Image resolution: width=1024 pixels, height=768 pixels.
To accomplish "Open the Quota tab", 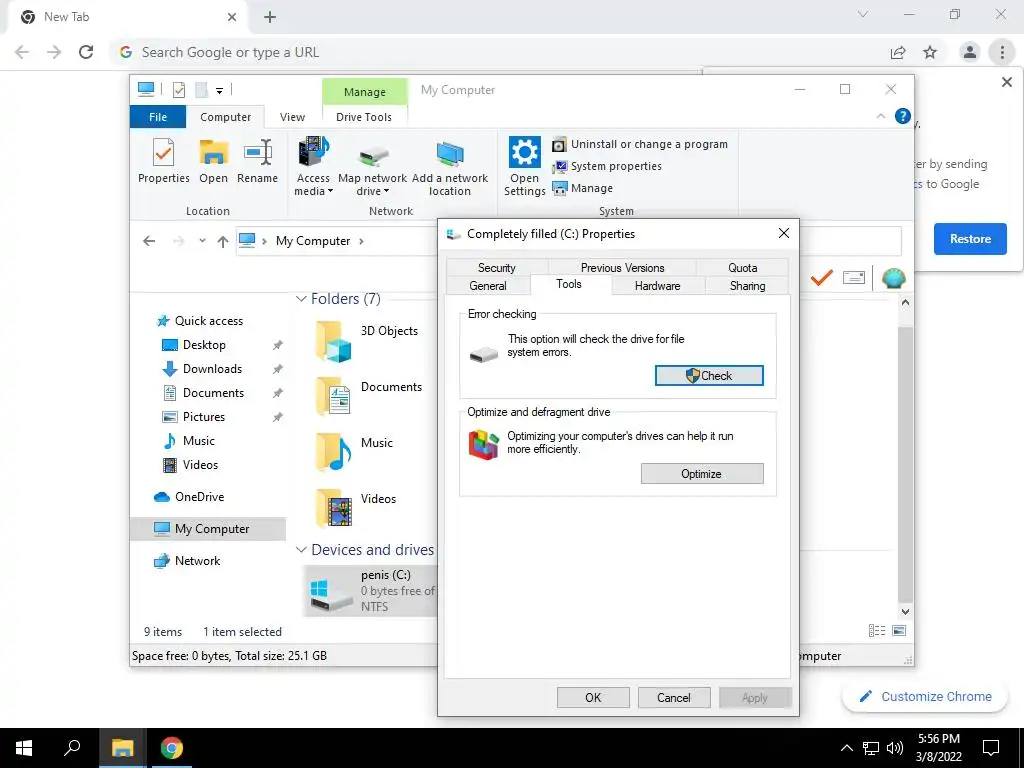I will 743,268.
